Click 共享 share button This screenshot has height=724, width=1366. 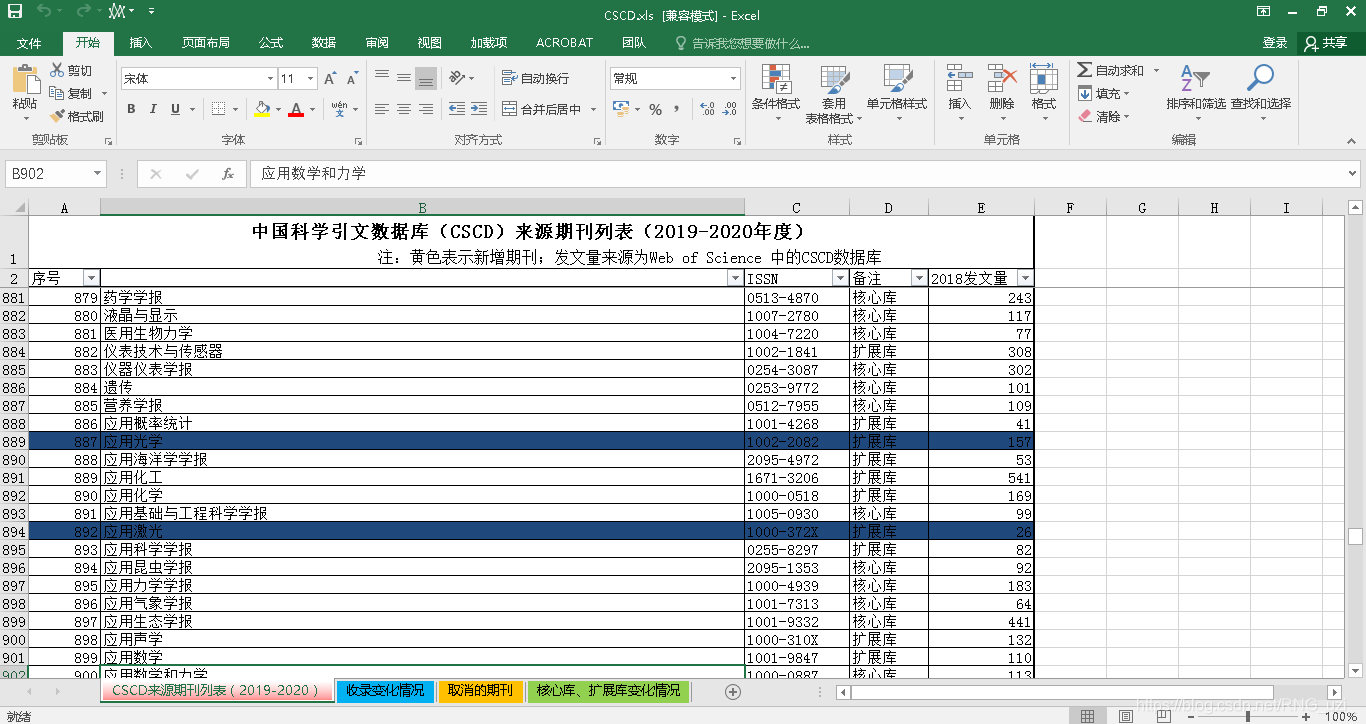click(x=1326, y=43)
